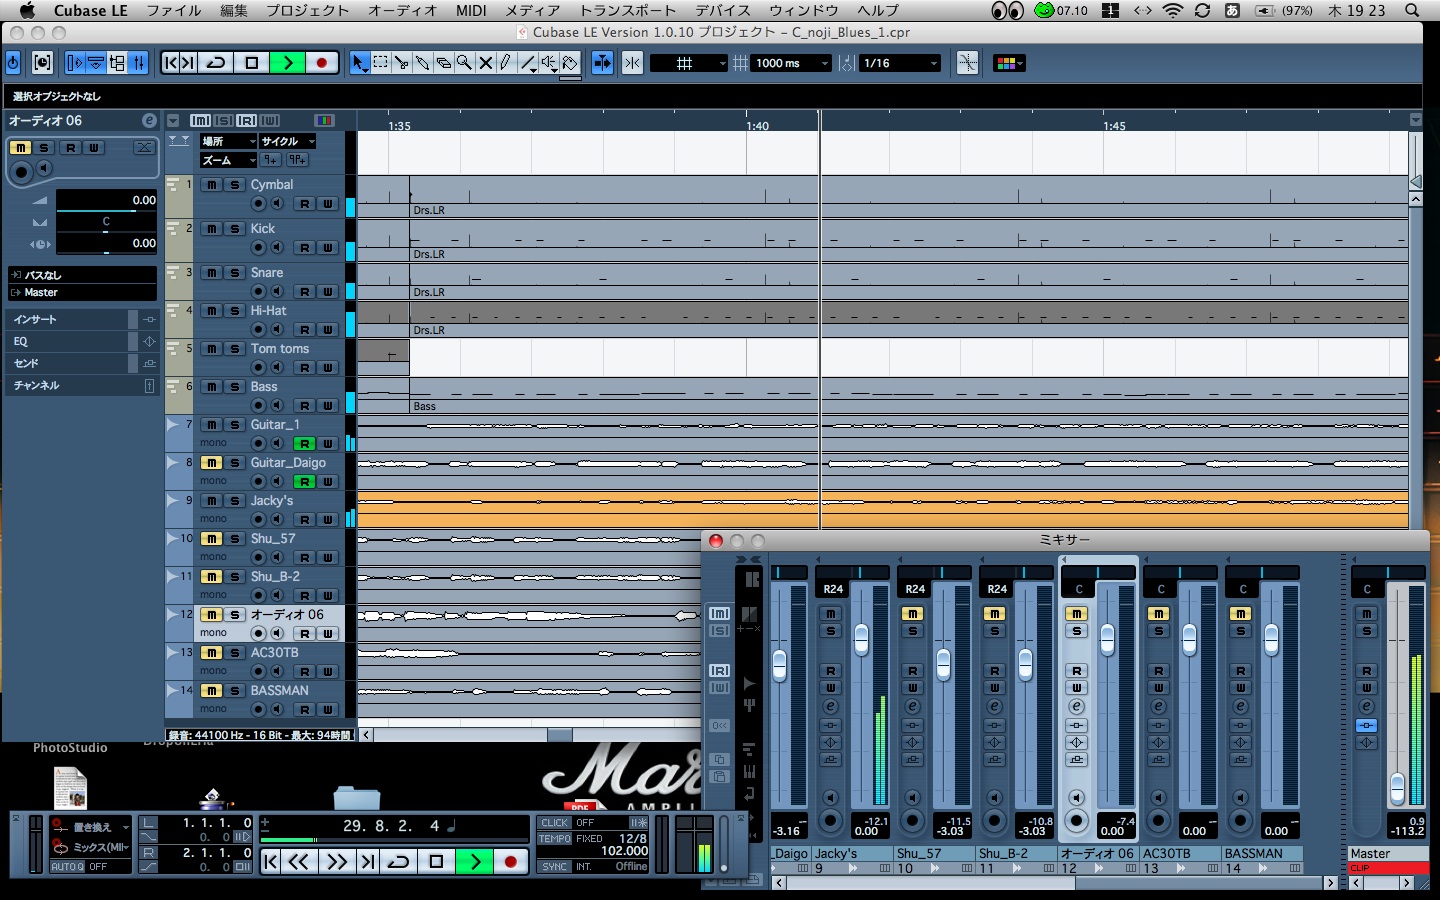Open the 1000 ms grid value dropdown
The height and width of the screenshot is (900, 1440).
(x=791, y=63)
